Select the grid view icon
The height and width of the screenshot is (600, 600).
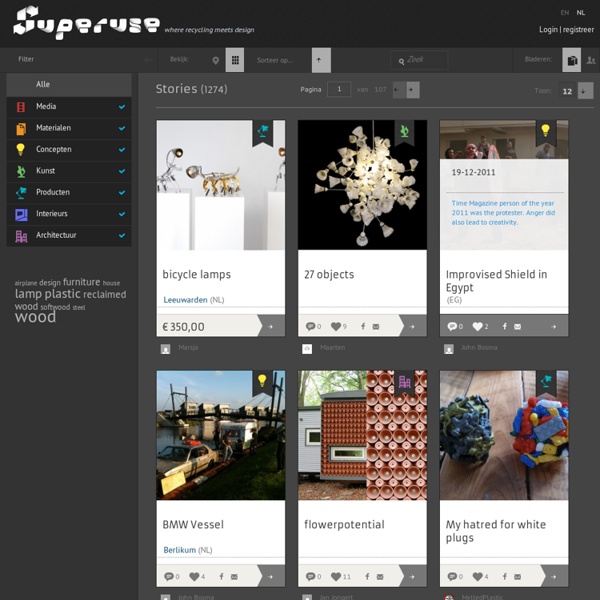pyautogui.click(x=235, y=60)
